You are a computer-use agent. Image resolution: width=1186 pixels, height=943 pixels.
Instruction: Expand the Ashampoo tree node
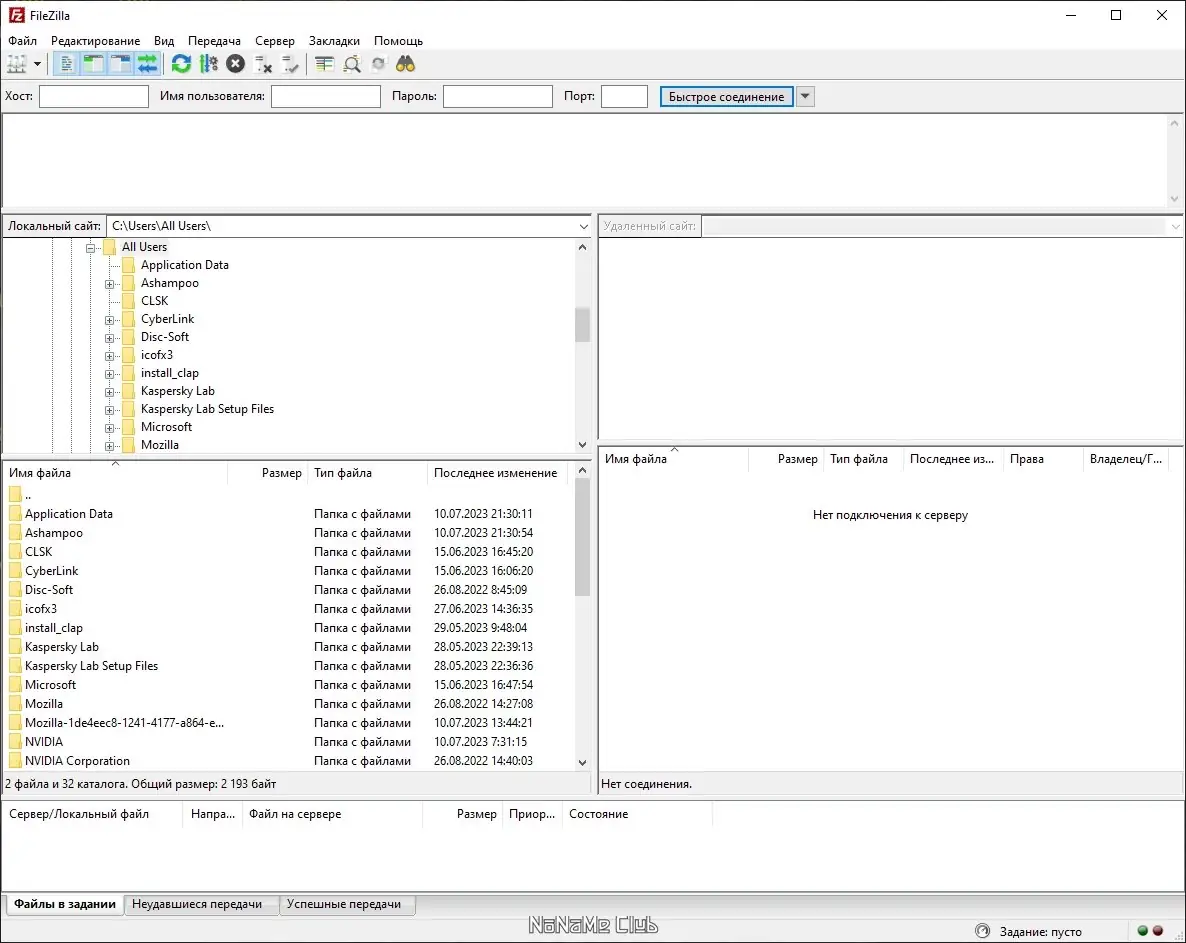[x=110, y=284]
